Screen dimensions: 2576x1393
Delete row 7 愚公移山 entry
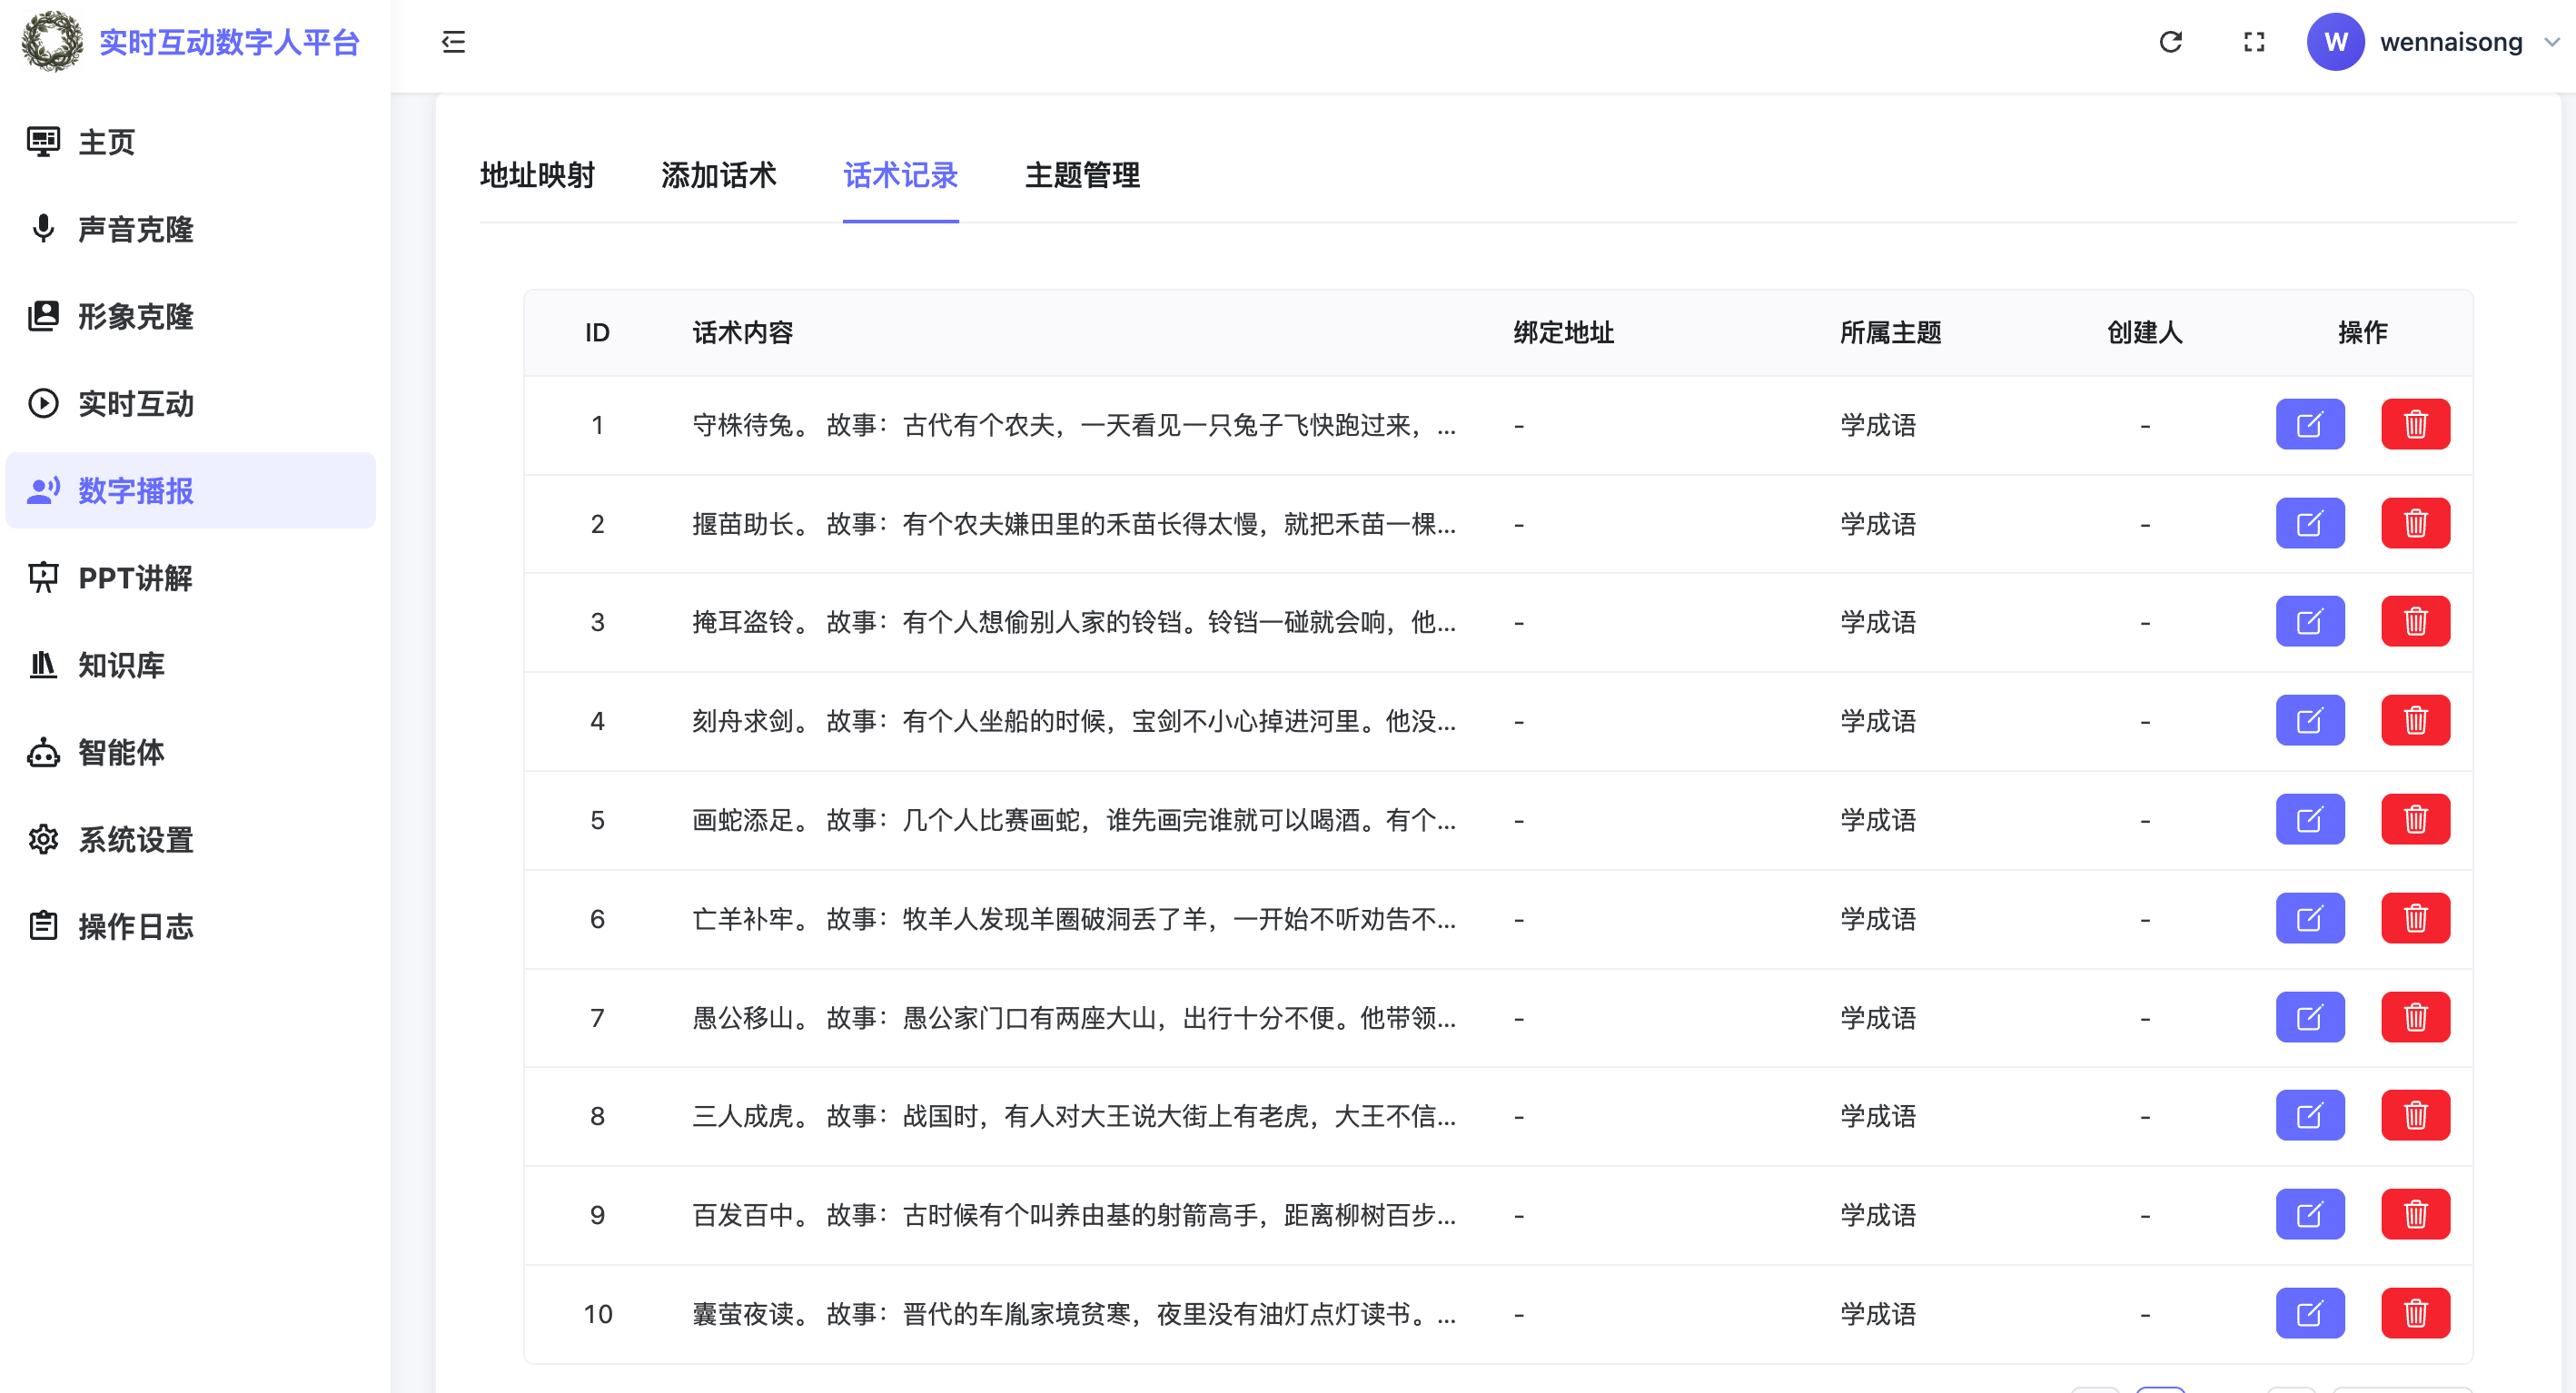[2415, 1017]
